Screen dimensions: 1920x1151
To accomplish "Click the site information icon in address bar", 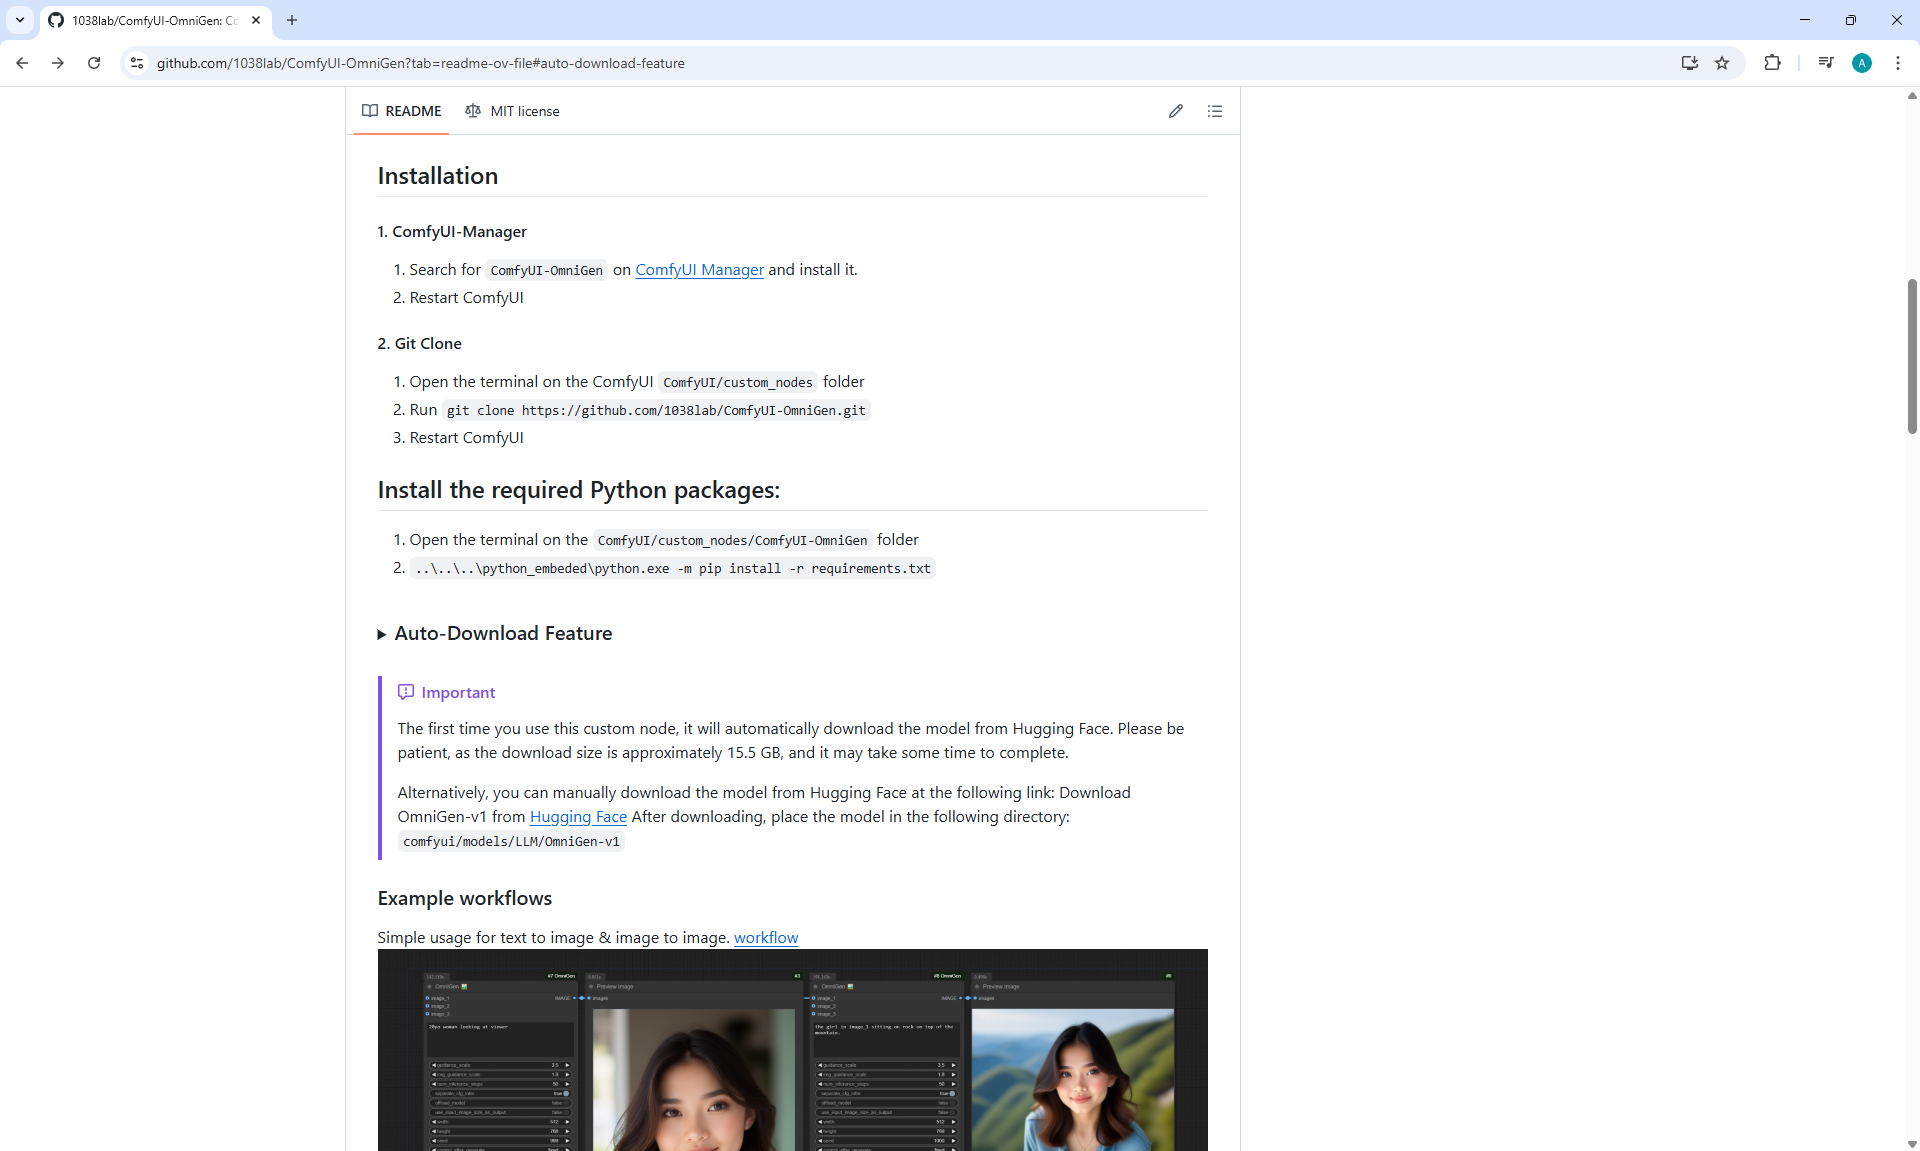I will point(137,63).
